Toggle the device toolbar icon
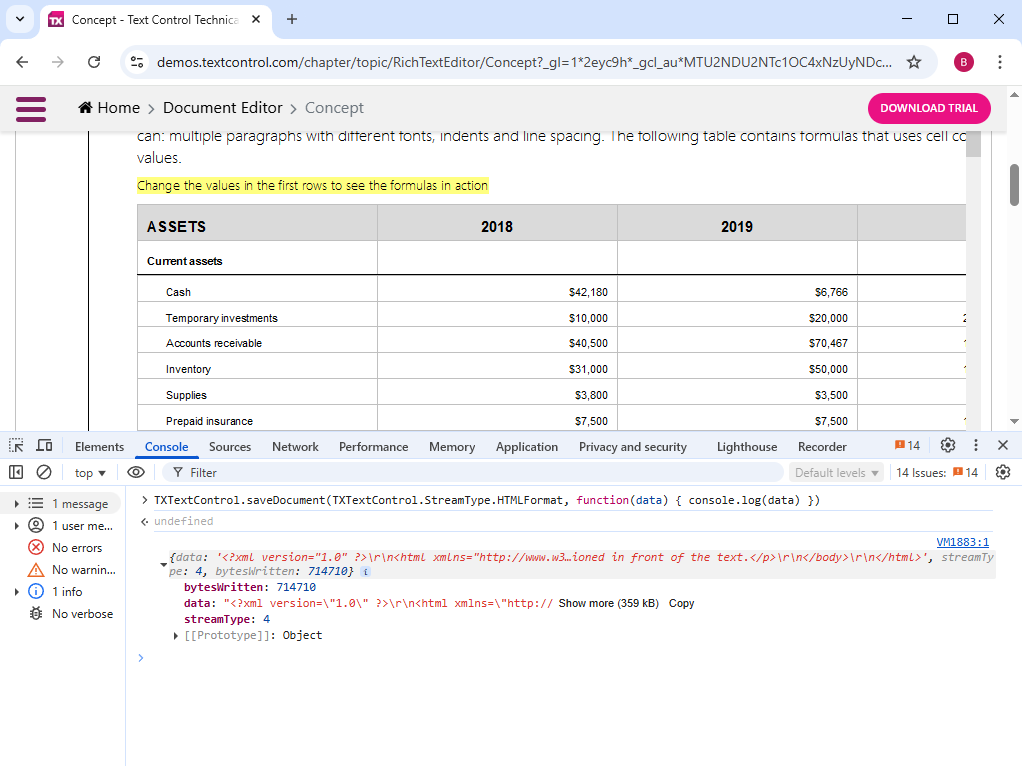The height and width of the screenshot is (766, 1022). tap(44, 446)
